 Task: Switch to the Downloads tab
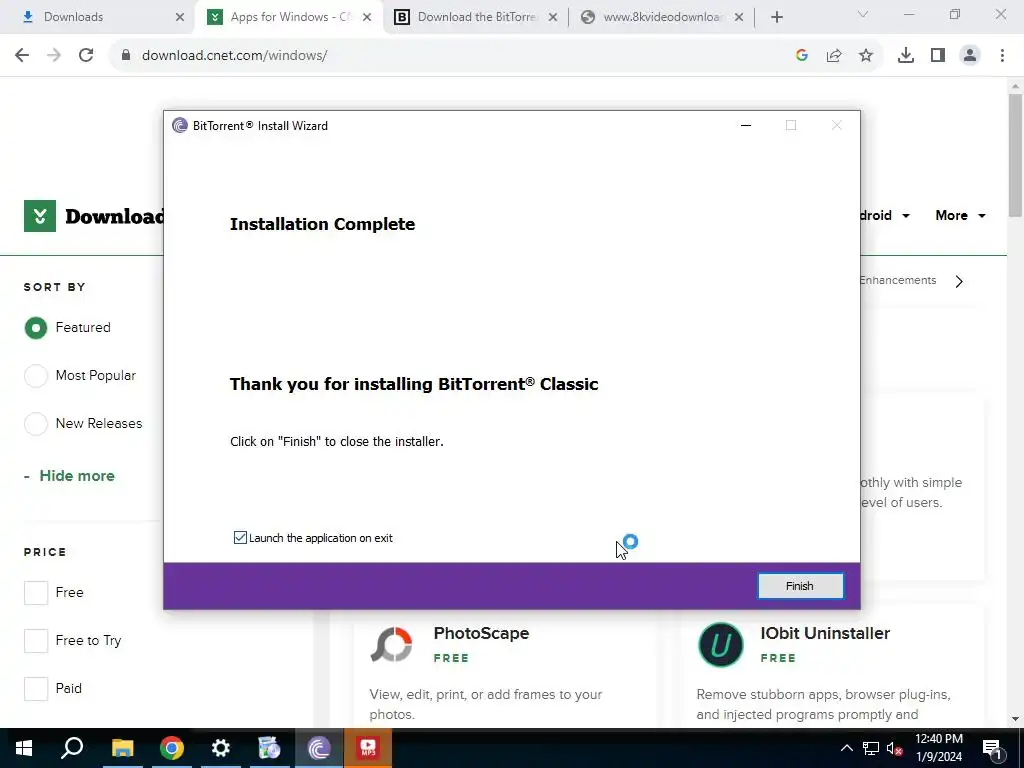tap(98, 17)
